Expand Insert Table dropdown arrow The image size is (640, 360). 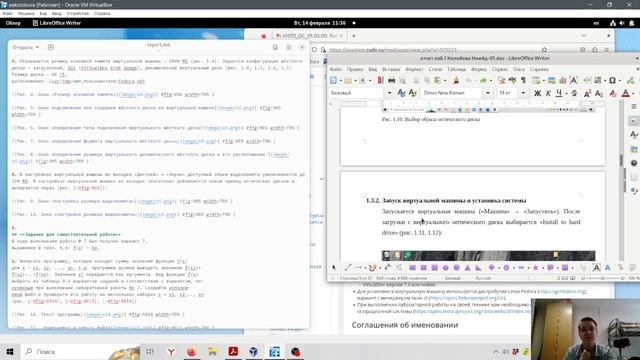click(544, 81)
